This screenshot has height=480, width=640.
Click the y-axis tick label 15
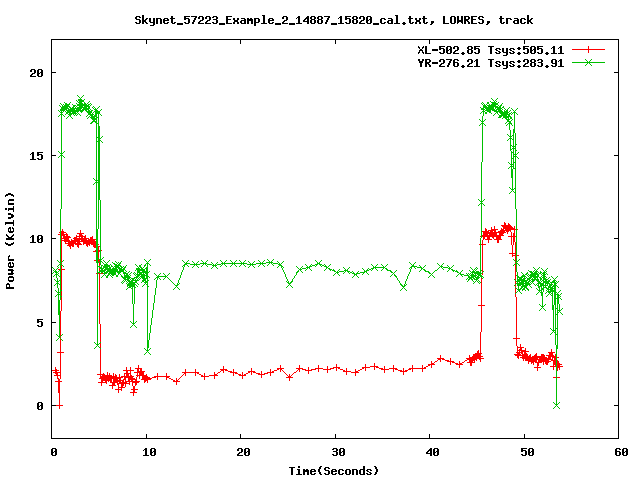tap(36, 156)
